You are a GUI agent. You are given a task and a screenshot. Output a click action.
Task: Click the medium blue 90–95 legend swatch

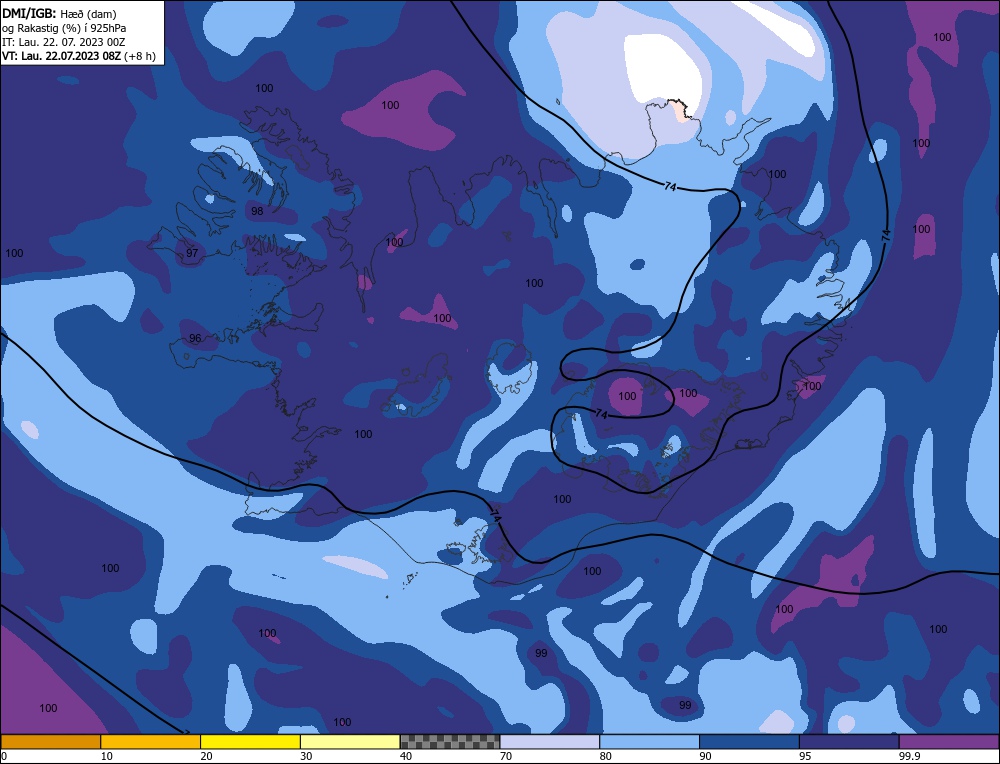[x=749, y=741]
